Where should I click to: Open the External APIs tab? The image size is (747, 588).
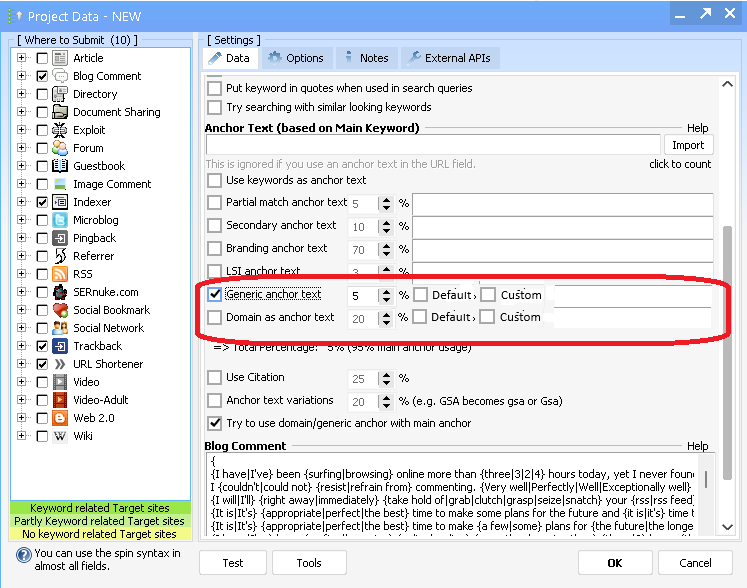pyautogui.click(x=448, y=58)
